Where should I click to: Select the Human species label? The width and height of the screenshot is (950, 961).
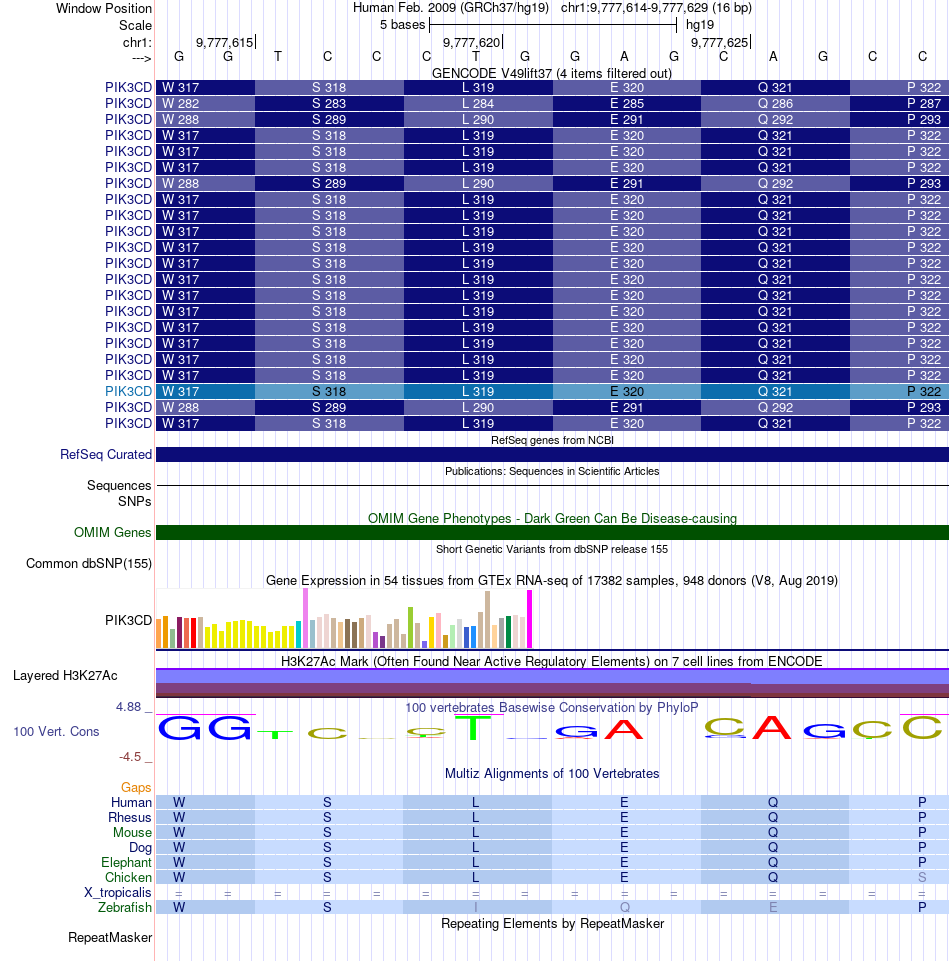pos(131,802)
